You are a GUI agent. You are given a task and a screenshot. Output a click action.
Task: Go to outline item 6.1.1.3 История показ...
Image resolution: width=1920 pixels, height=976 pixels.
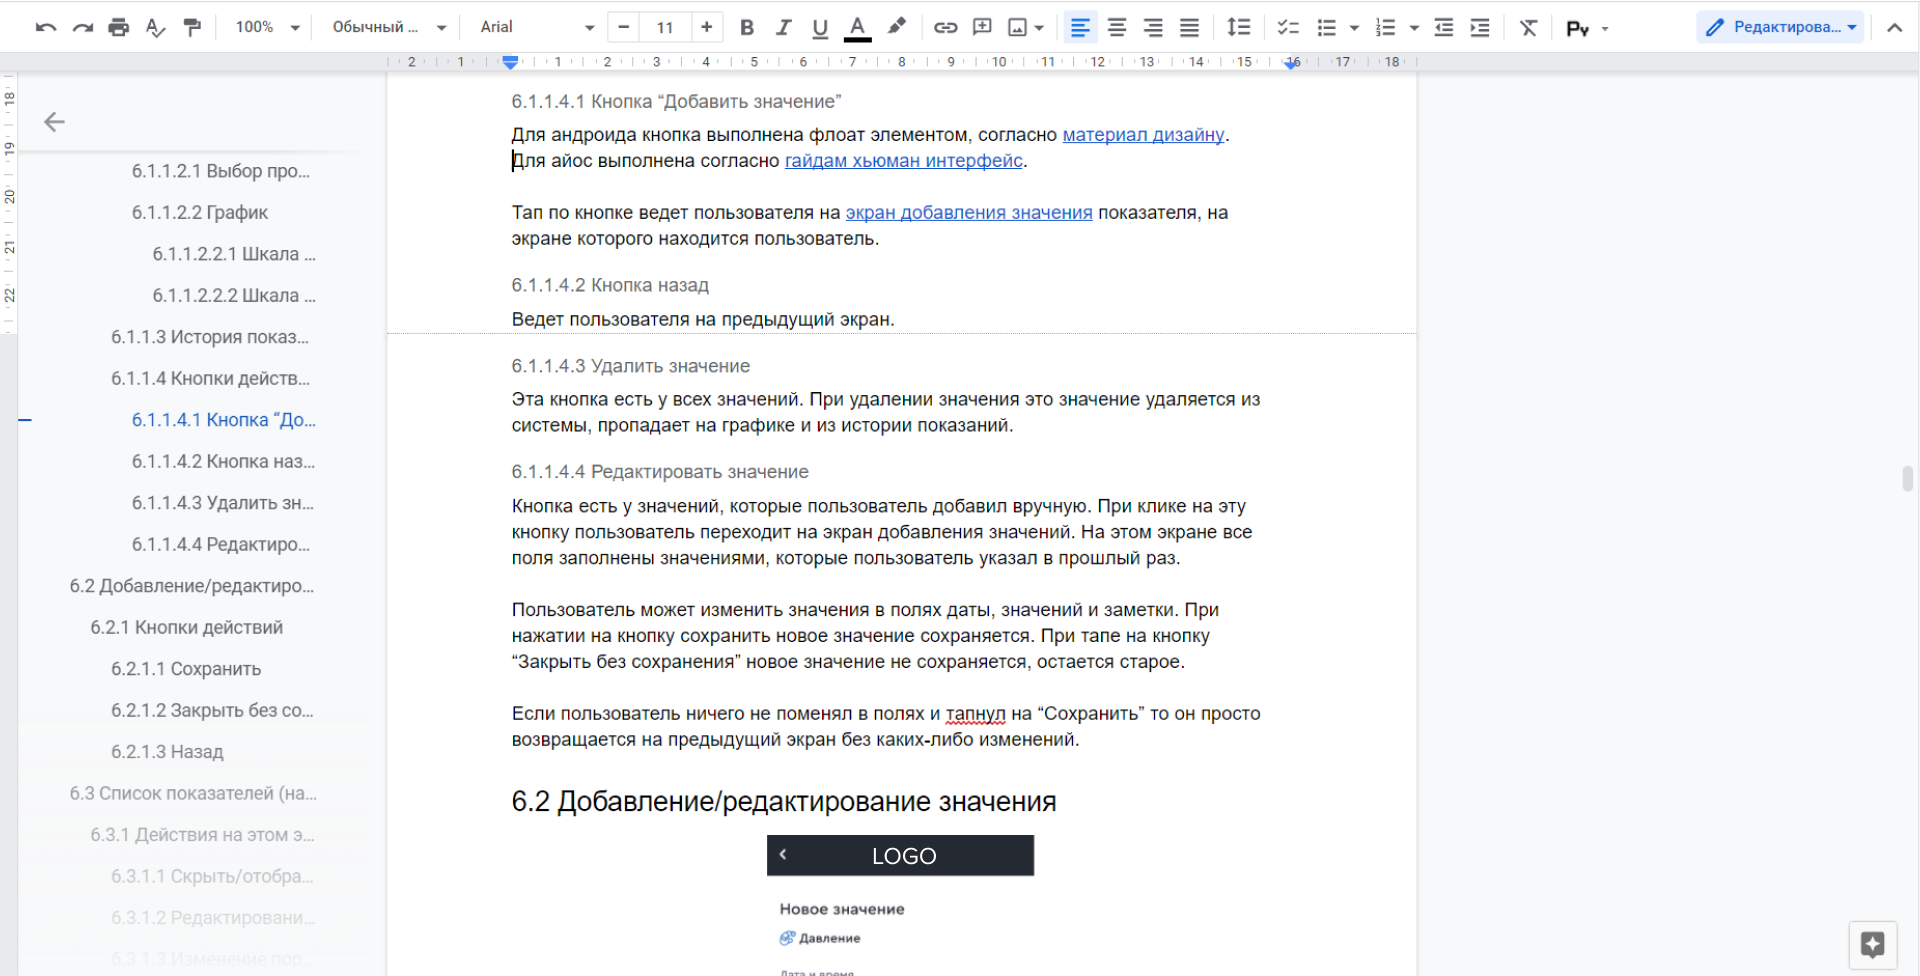[x=209, y=337]
